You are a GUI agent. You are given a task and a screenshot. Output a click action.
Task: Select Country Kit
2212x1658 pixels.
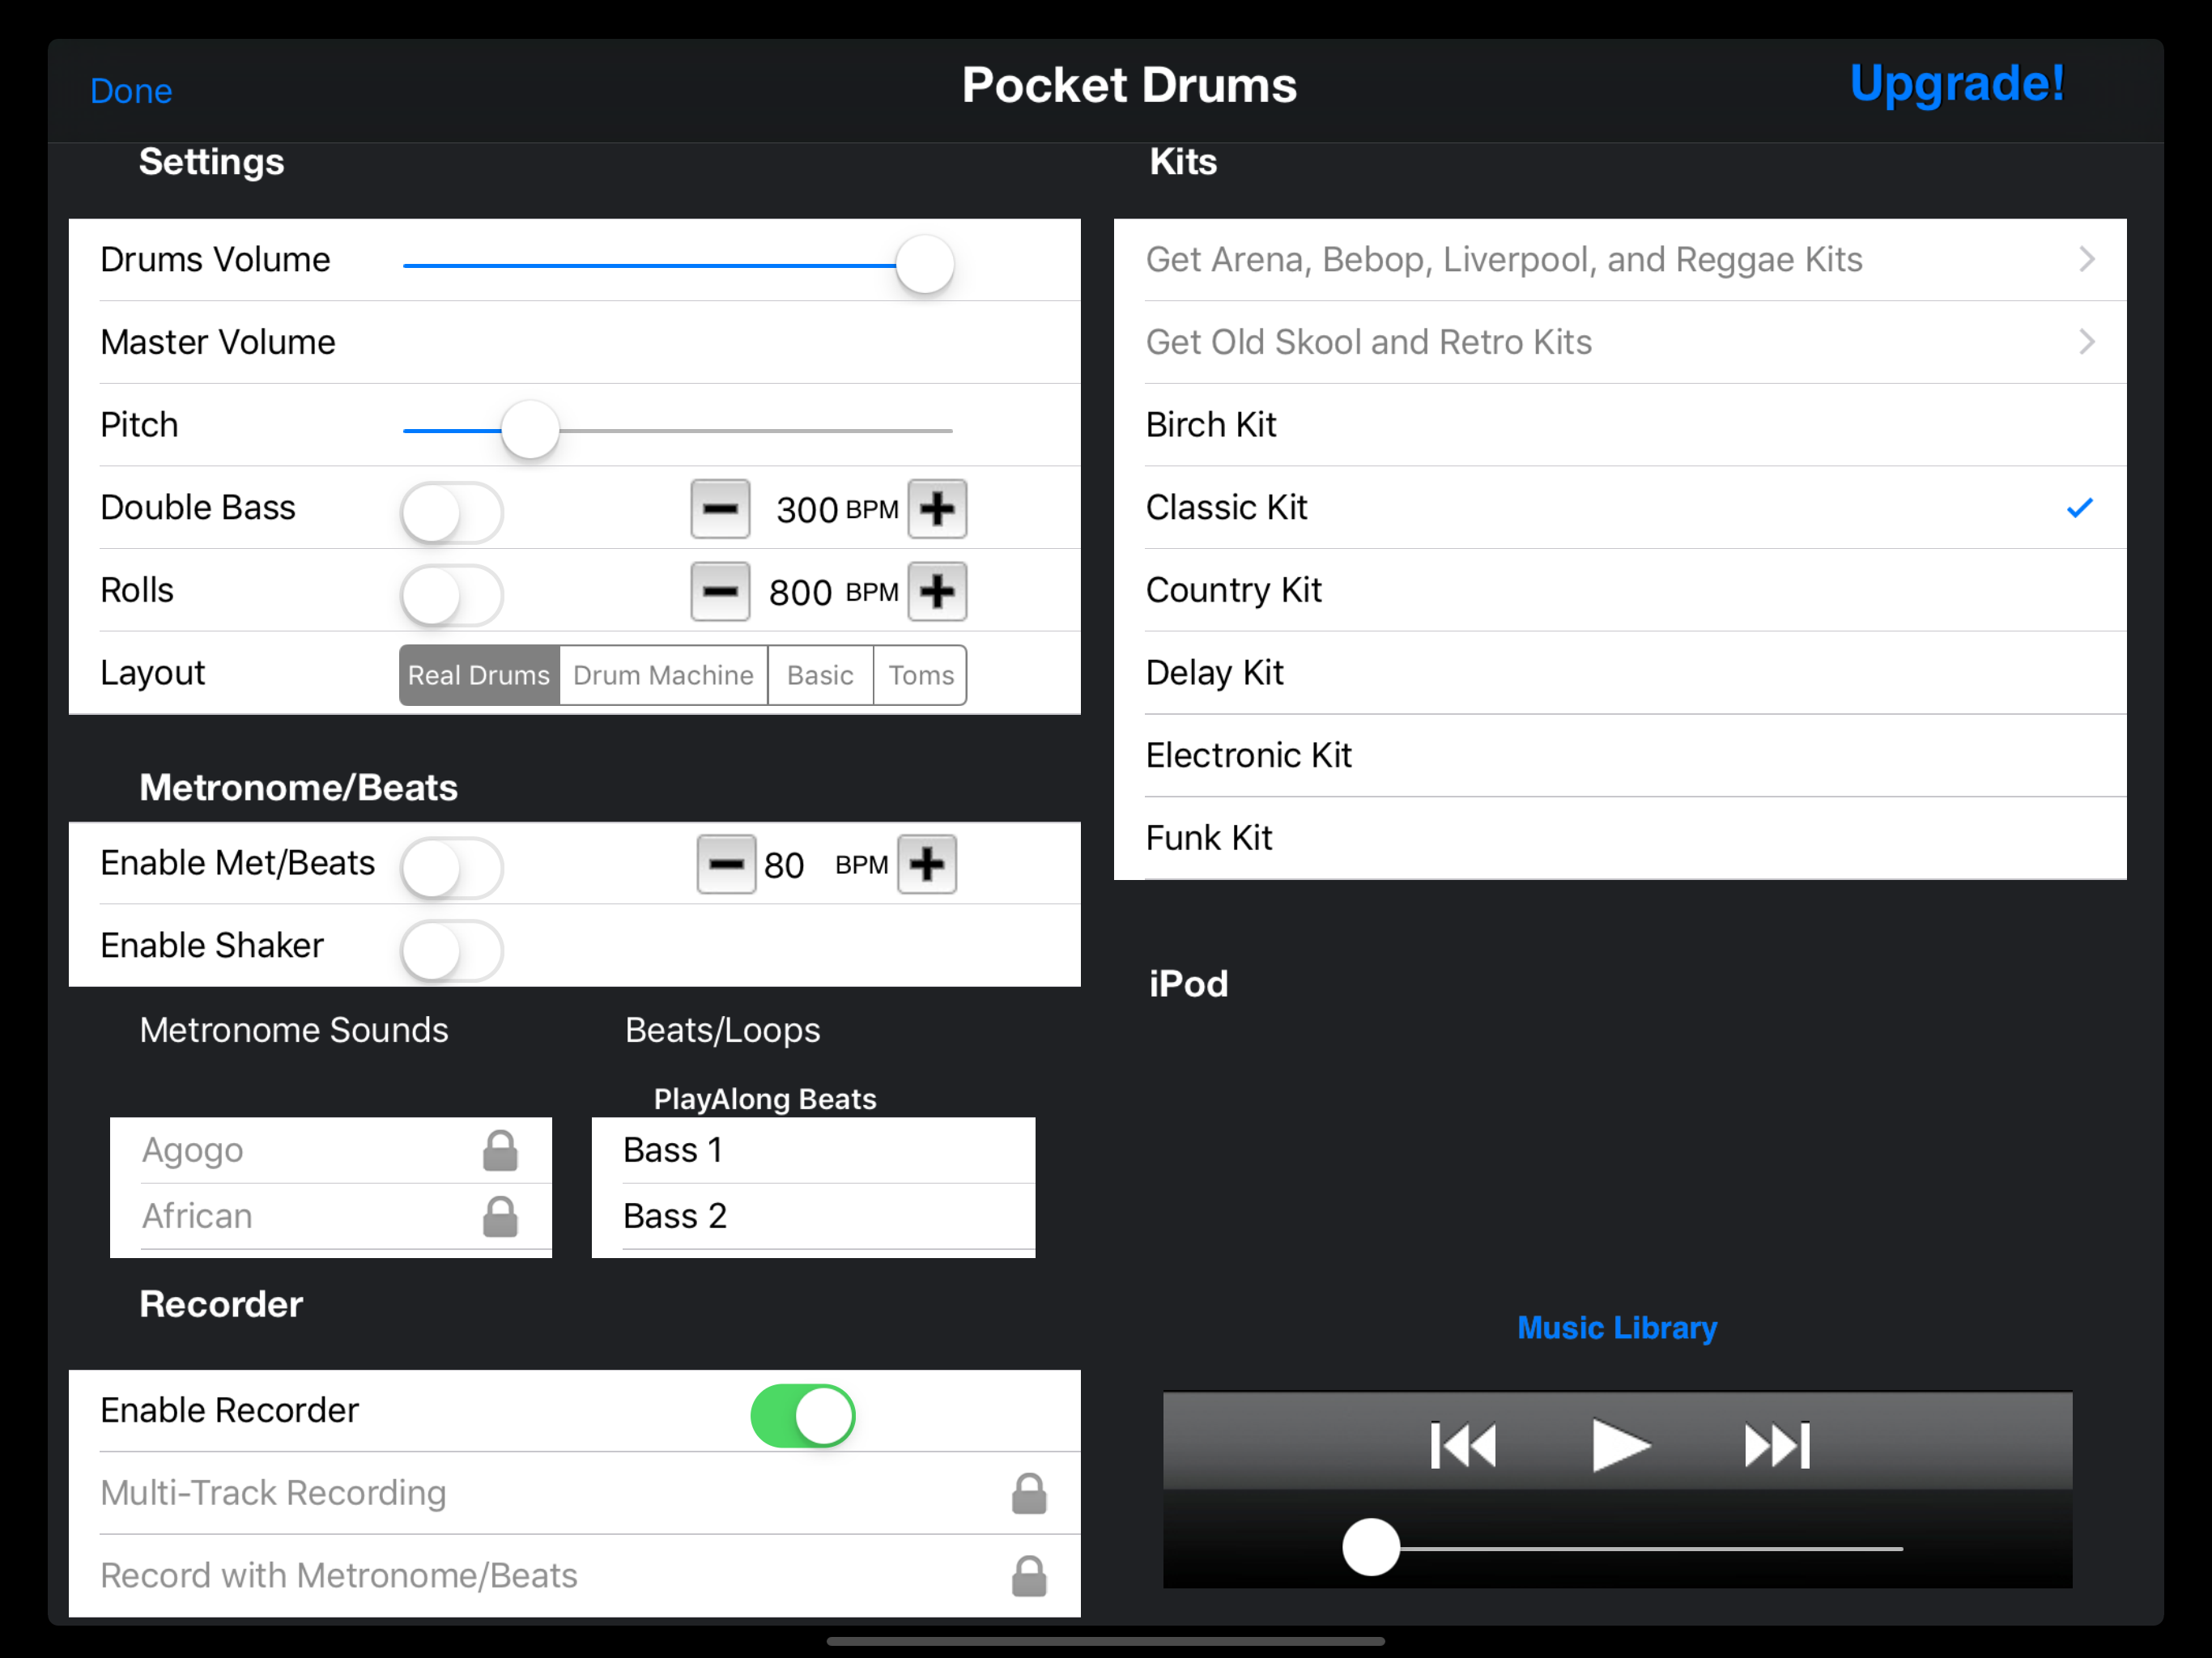(1620, 591)
